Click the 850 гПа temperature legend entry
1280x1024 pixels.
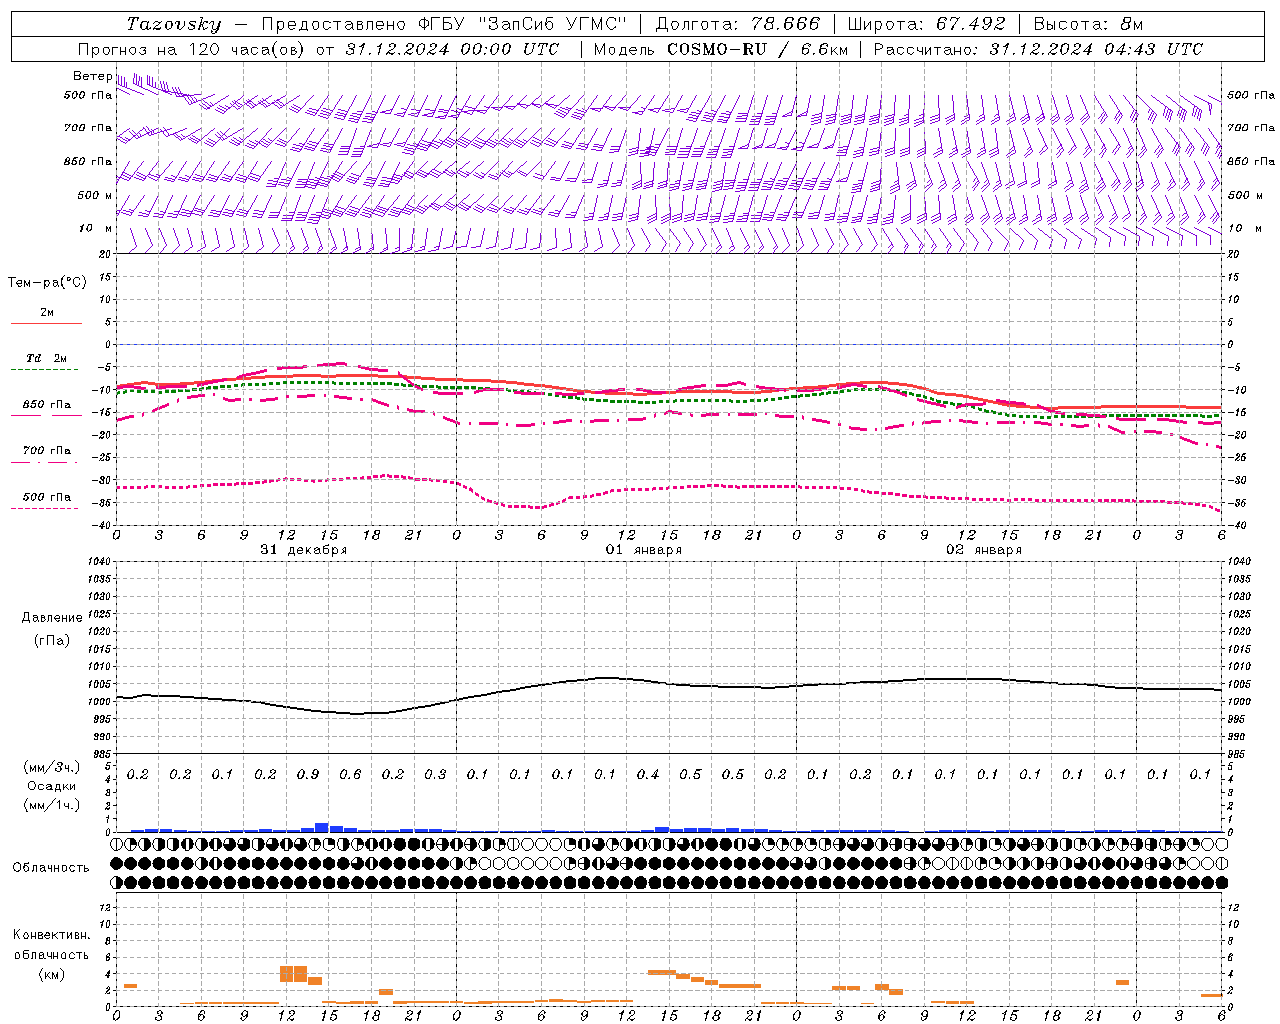47,405
